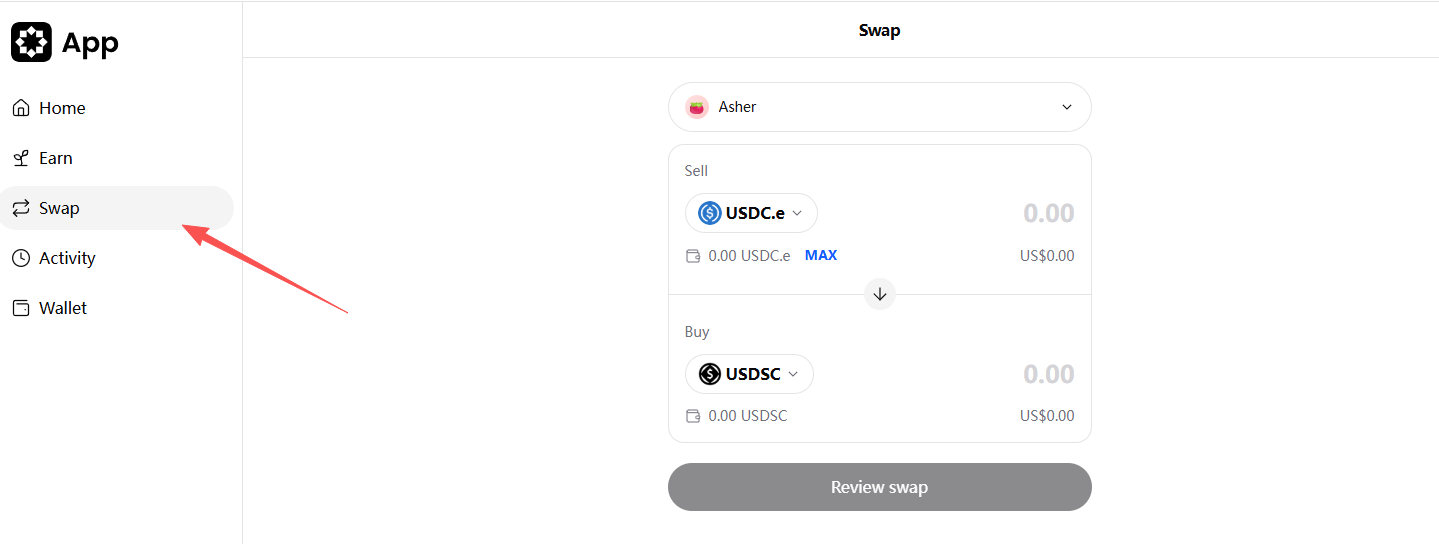The image size is (1439, 544).
Task: Open the USDC.e sell token selector
Action: pos(752,213)
